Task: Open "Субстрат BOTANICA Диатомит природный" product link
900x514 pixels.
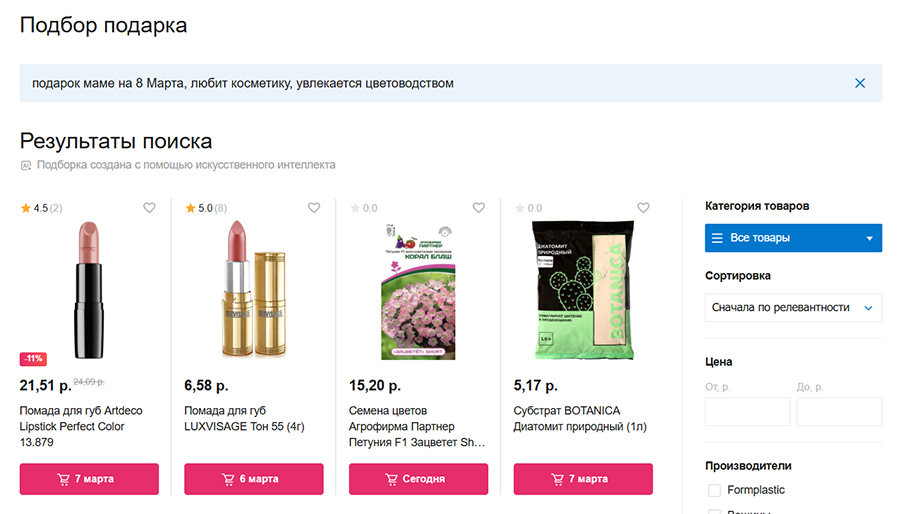Action: (580, 419)
